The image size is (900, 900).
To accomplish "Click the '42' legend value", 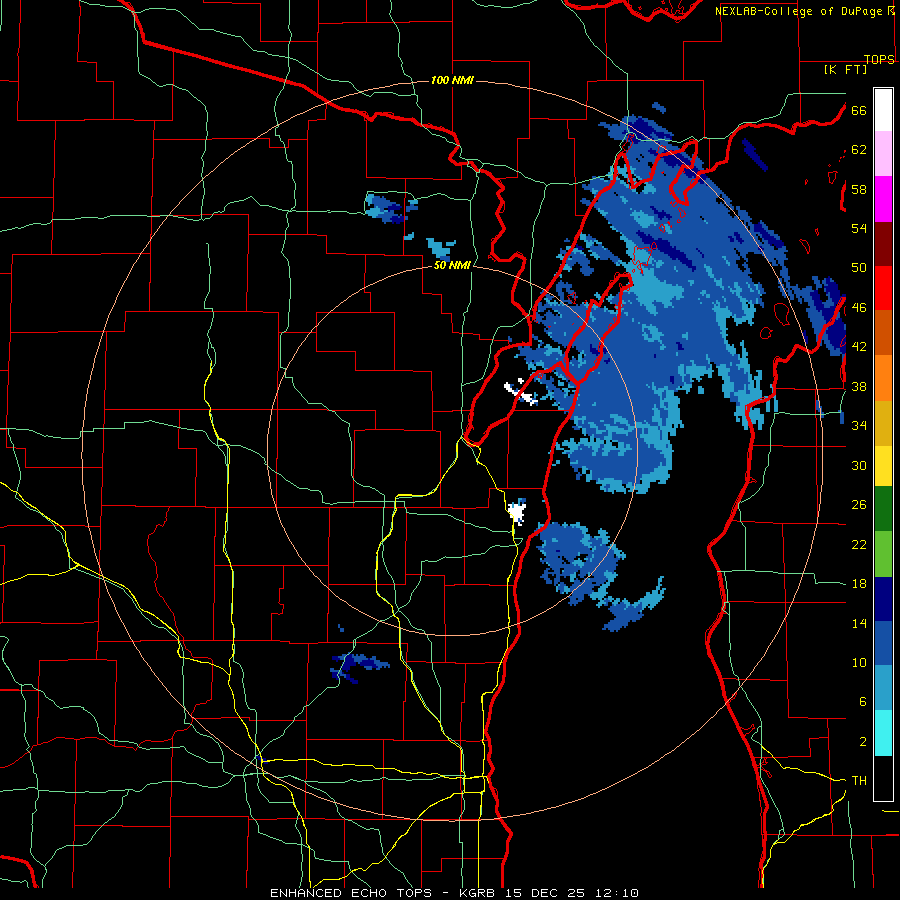I will 859,347.
